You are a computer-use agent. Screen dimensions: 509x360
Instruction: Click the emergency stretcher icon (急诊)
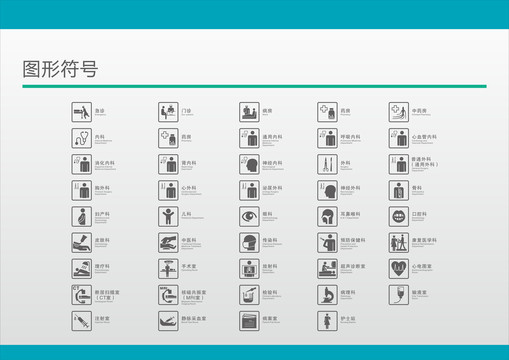(81, 112)
